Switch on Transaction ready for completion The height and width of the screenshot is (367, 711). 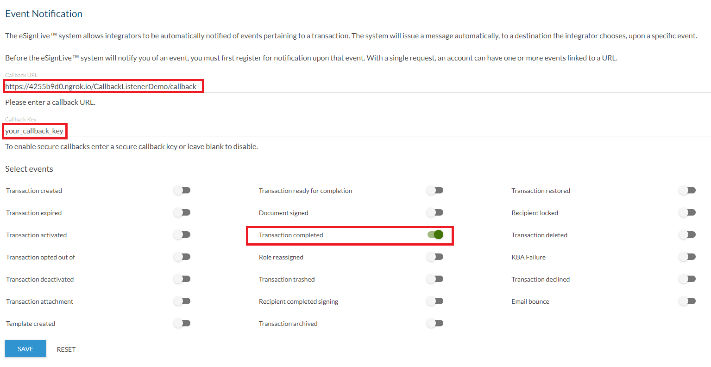click(435, 191)
